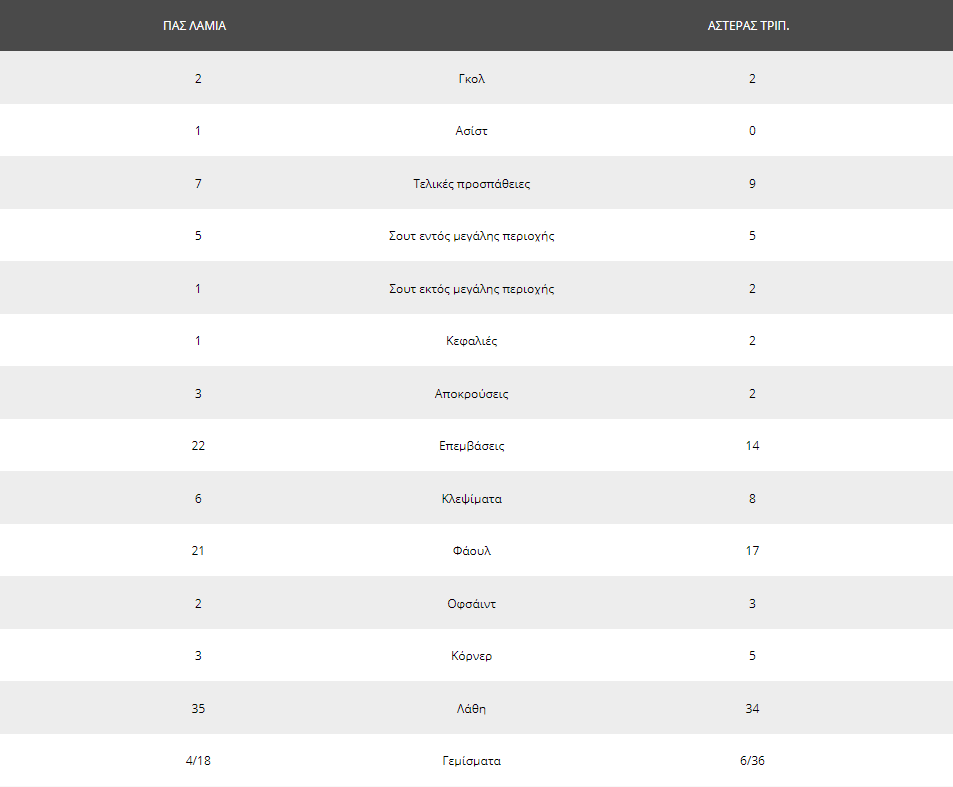
Task: Click ΠΑΣ Λαμία's 4/18 crosses value
Action: (x=198, y=761)
